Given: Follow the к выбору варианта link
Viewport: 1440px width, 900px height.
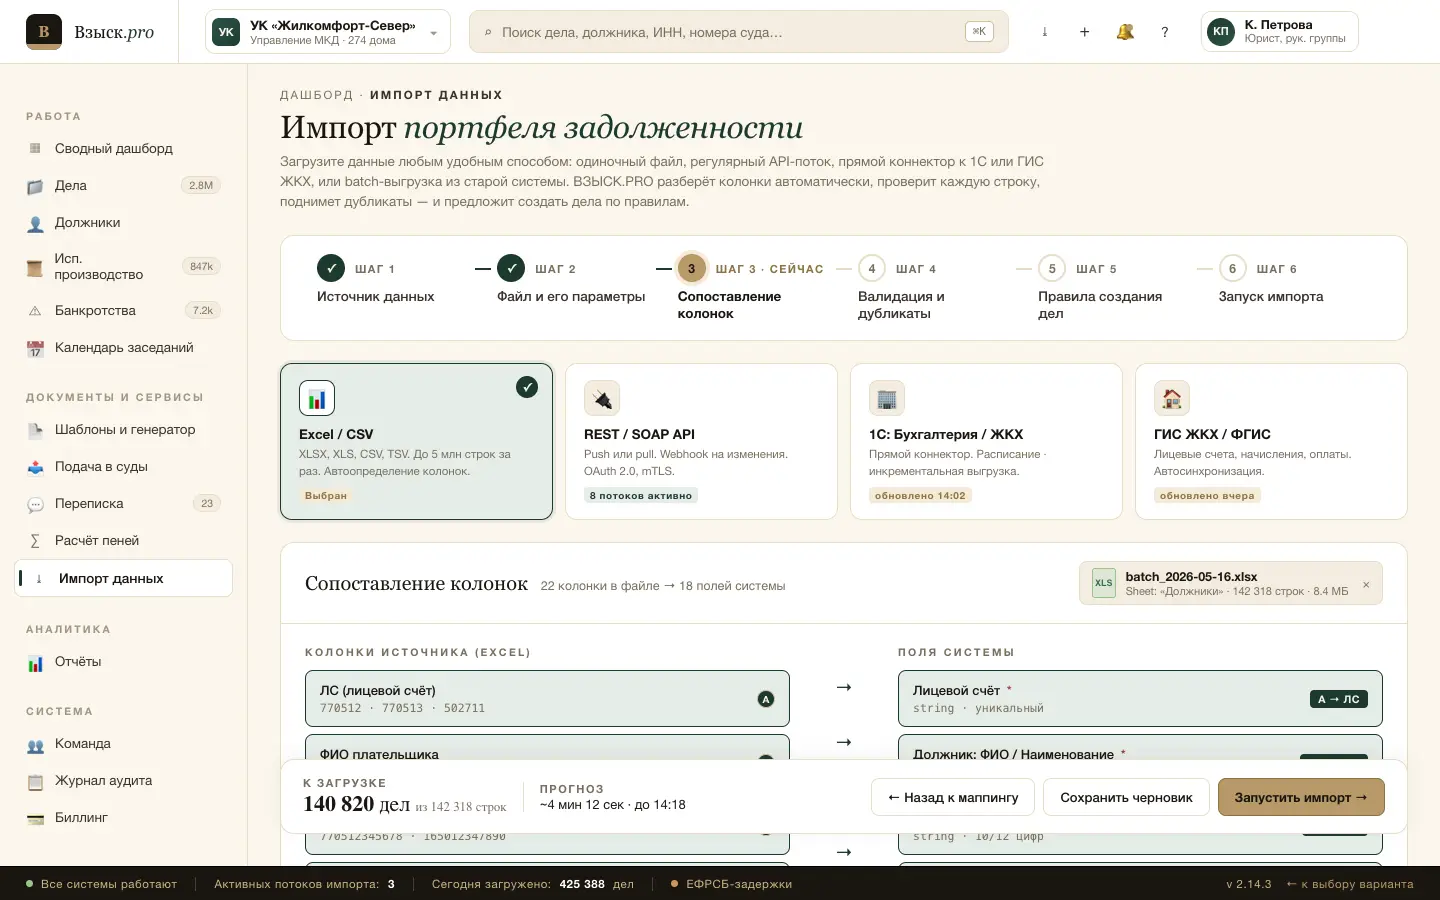Looking at the screenshot, I should tap(1350, 884).
